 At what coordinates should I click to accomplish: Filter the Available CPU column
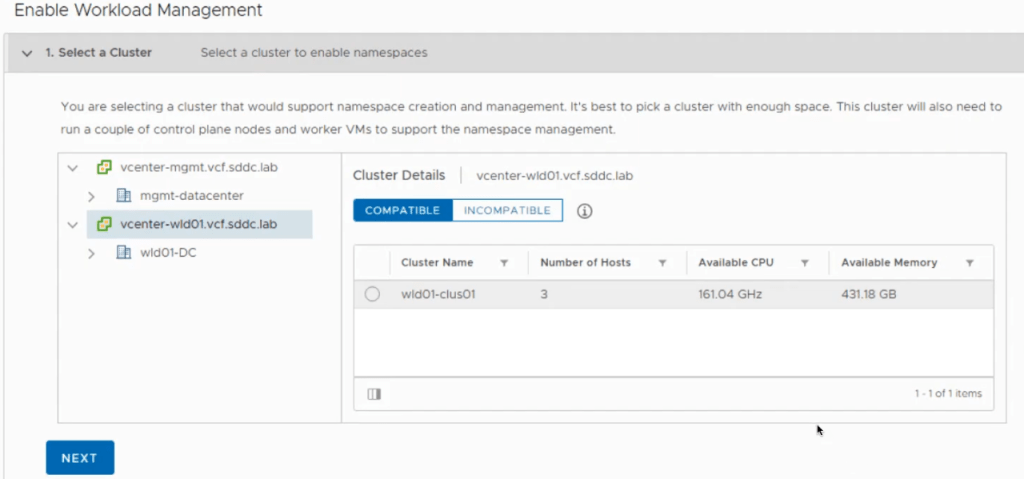[x=804, y=263]
